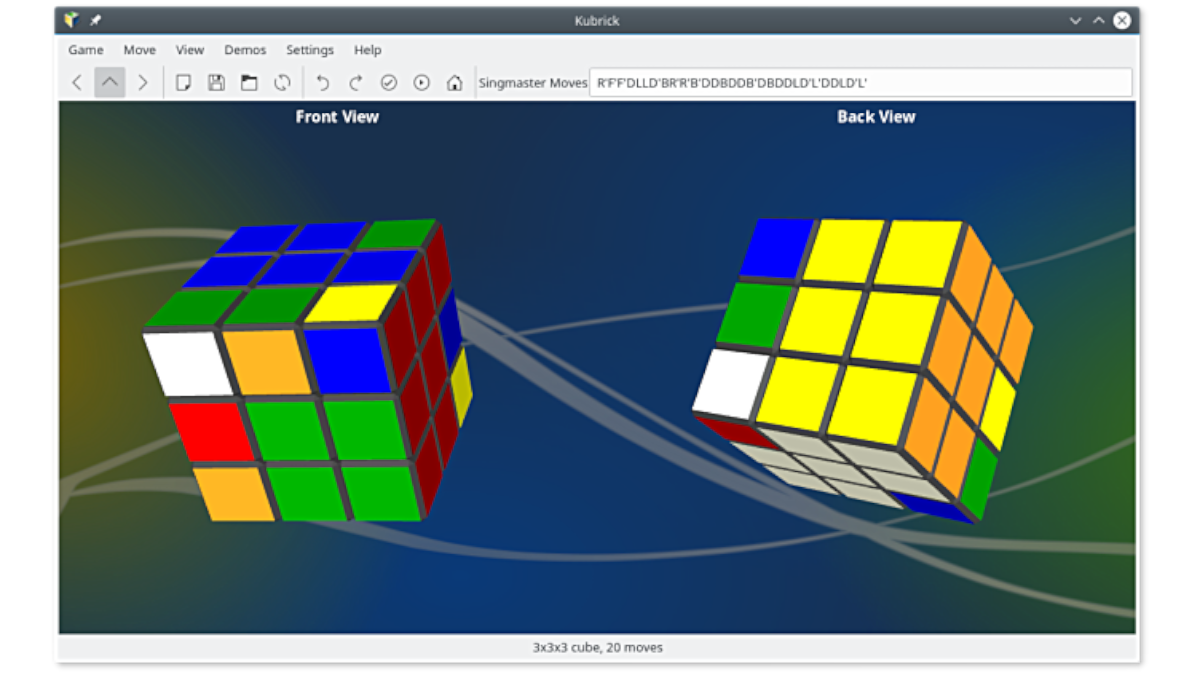Open the Game menu
Viewport: 1200px width, 675px height.
tap(85, 49)
